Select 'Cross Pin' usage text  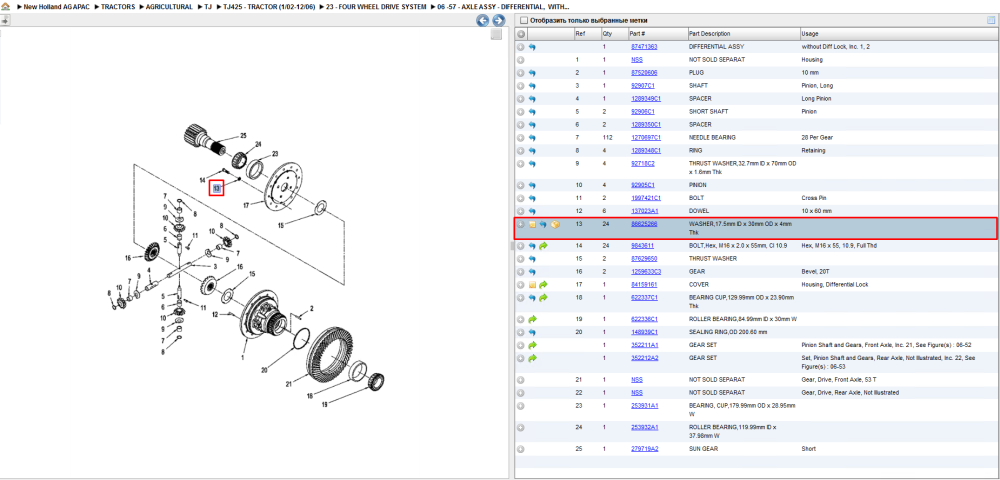(x=812, y=198)
